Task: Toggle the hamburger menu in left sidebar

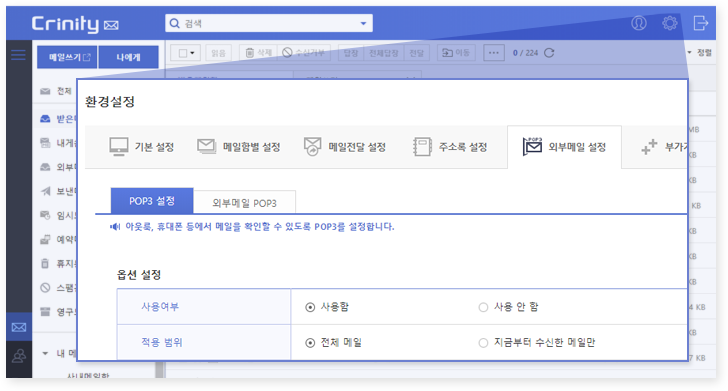Action: click(19, 55)
